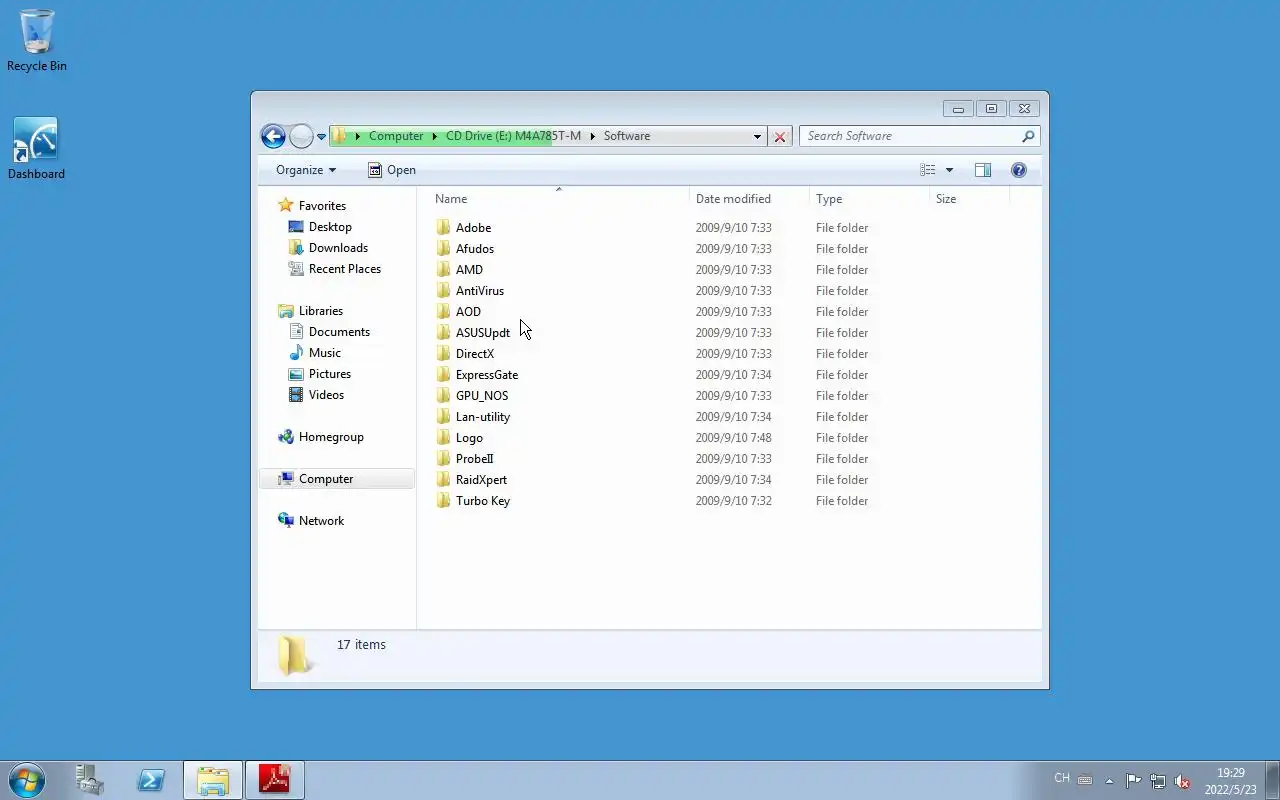Select the DirectX folder icon
Screen dimensions: 1280x800
pyautogui.click(x=444, y=354)
